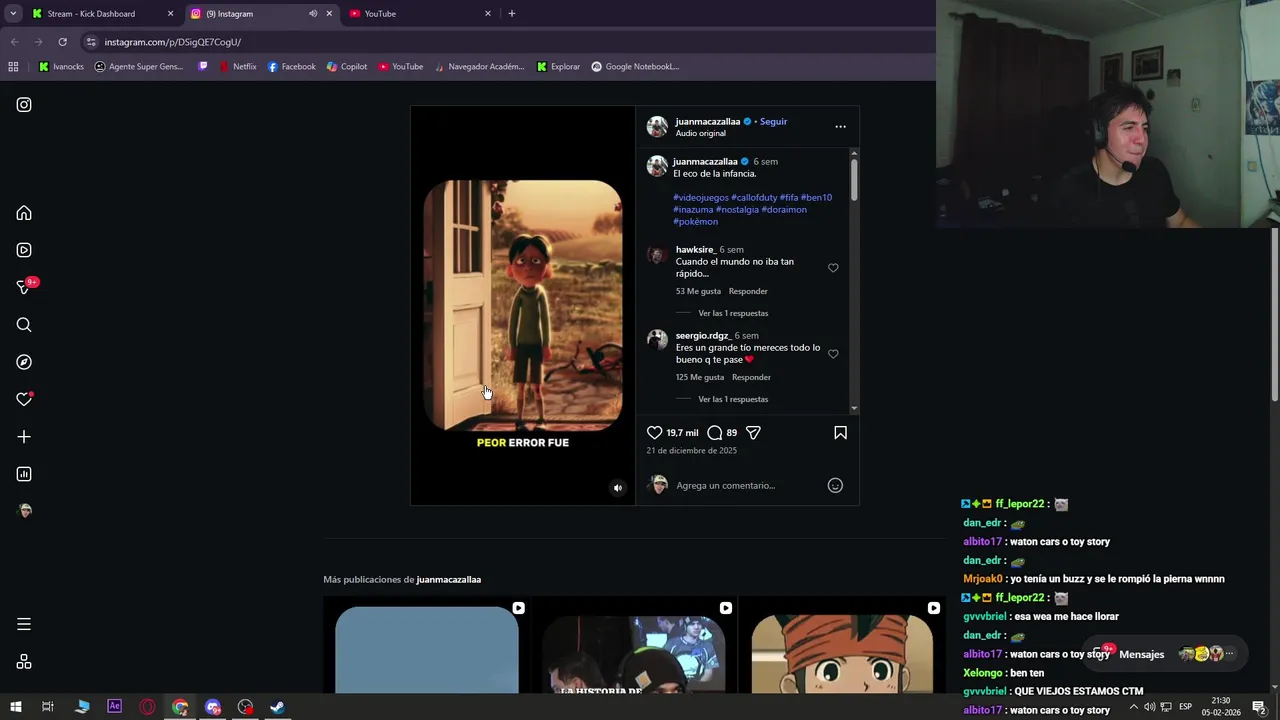Open Adobe After Effects from taskbar

[x=114, y=707]
